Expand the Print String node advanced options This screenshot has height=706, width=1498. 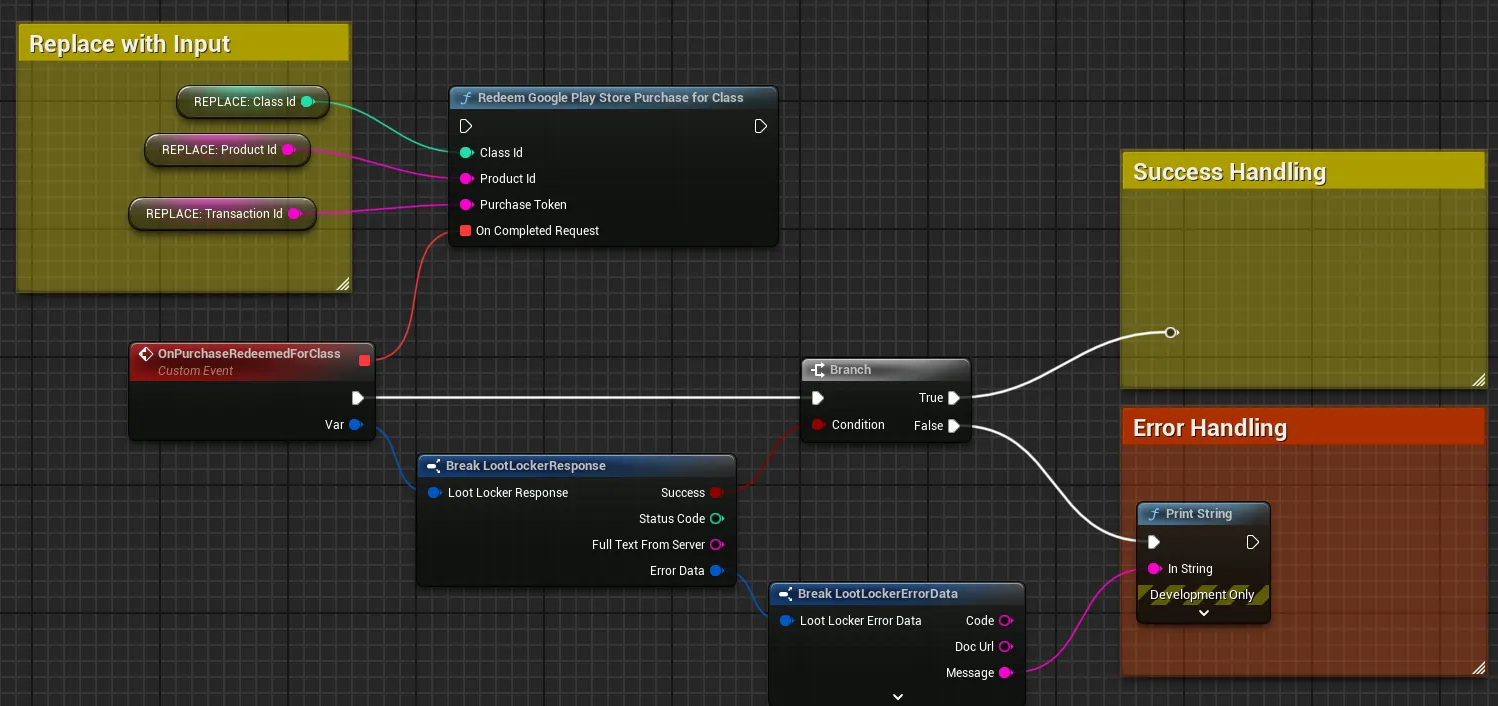tap(1204, 613)
